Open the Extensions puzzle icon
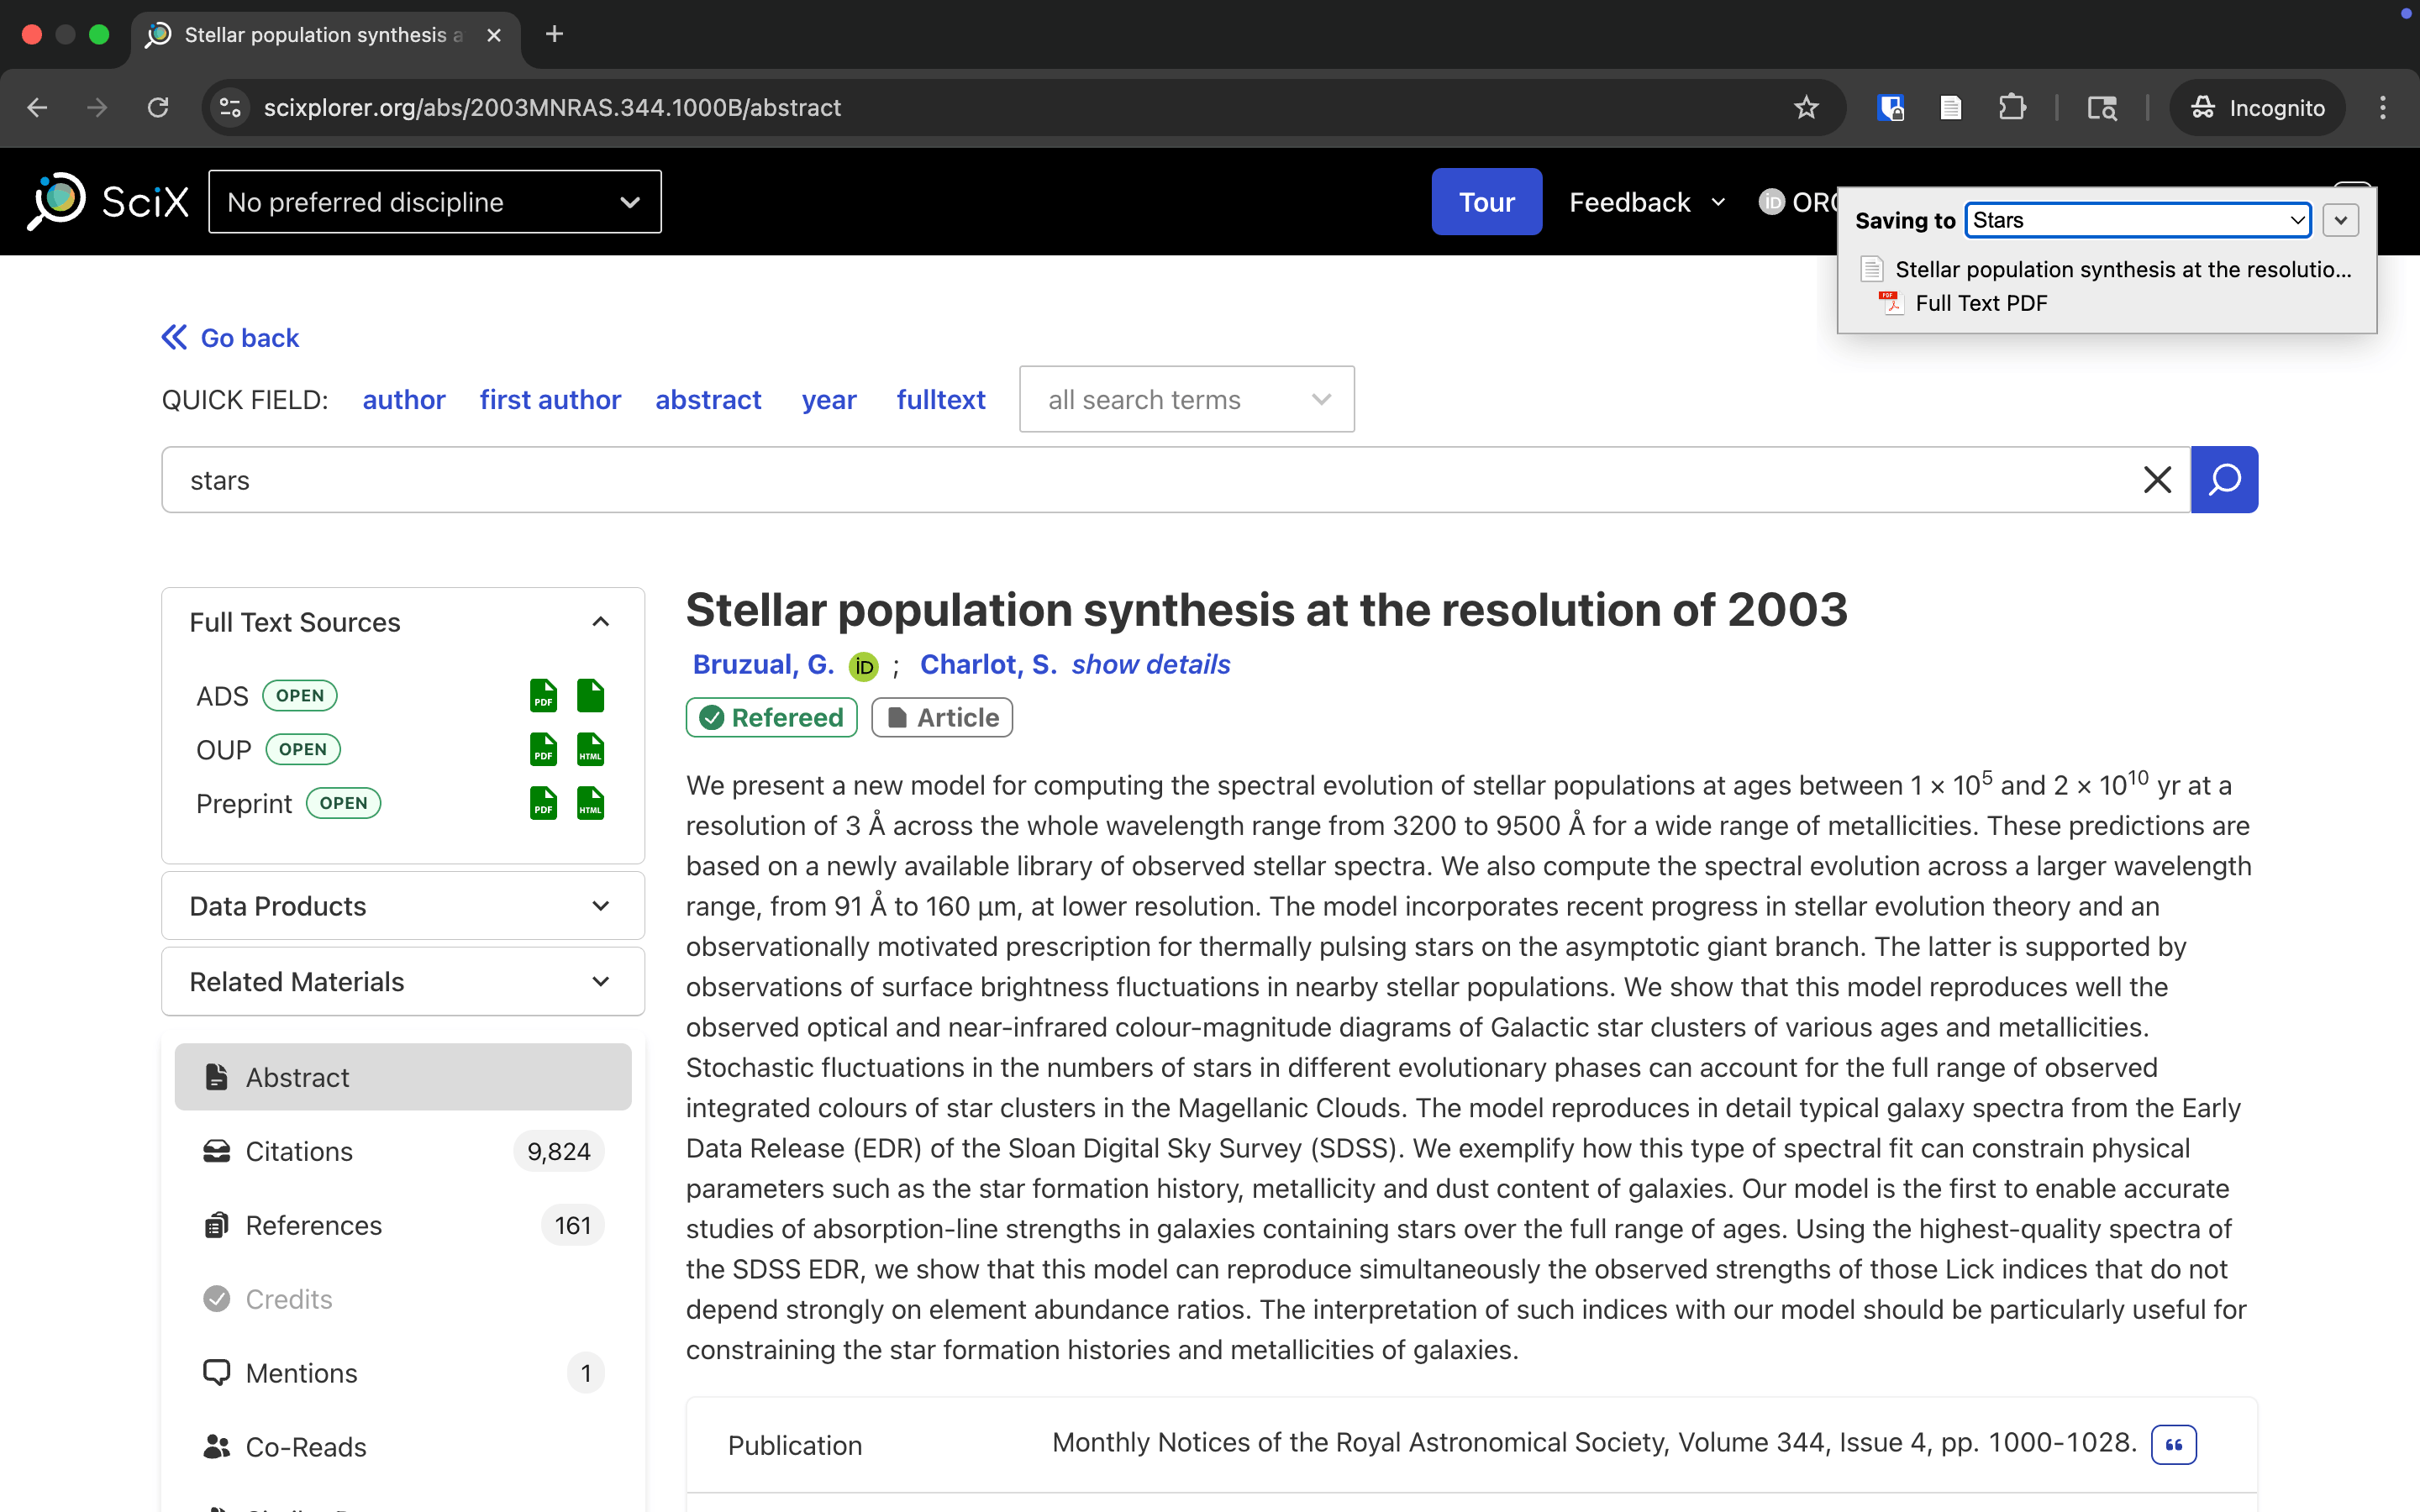The image size is (2420, 1512). tap(2012, 108)
